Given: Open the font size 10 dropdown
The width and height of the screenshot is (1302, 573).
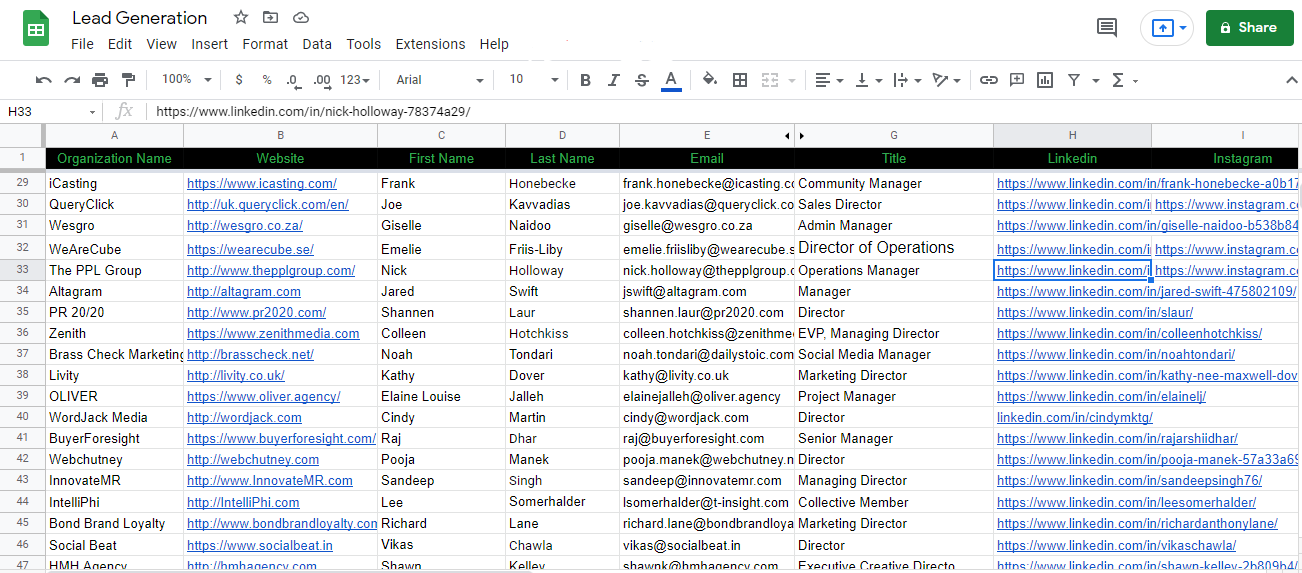Looking at the screenshot, I should pos(532,80).
